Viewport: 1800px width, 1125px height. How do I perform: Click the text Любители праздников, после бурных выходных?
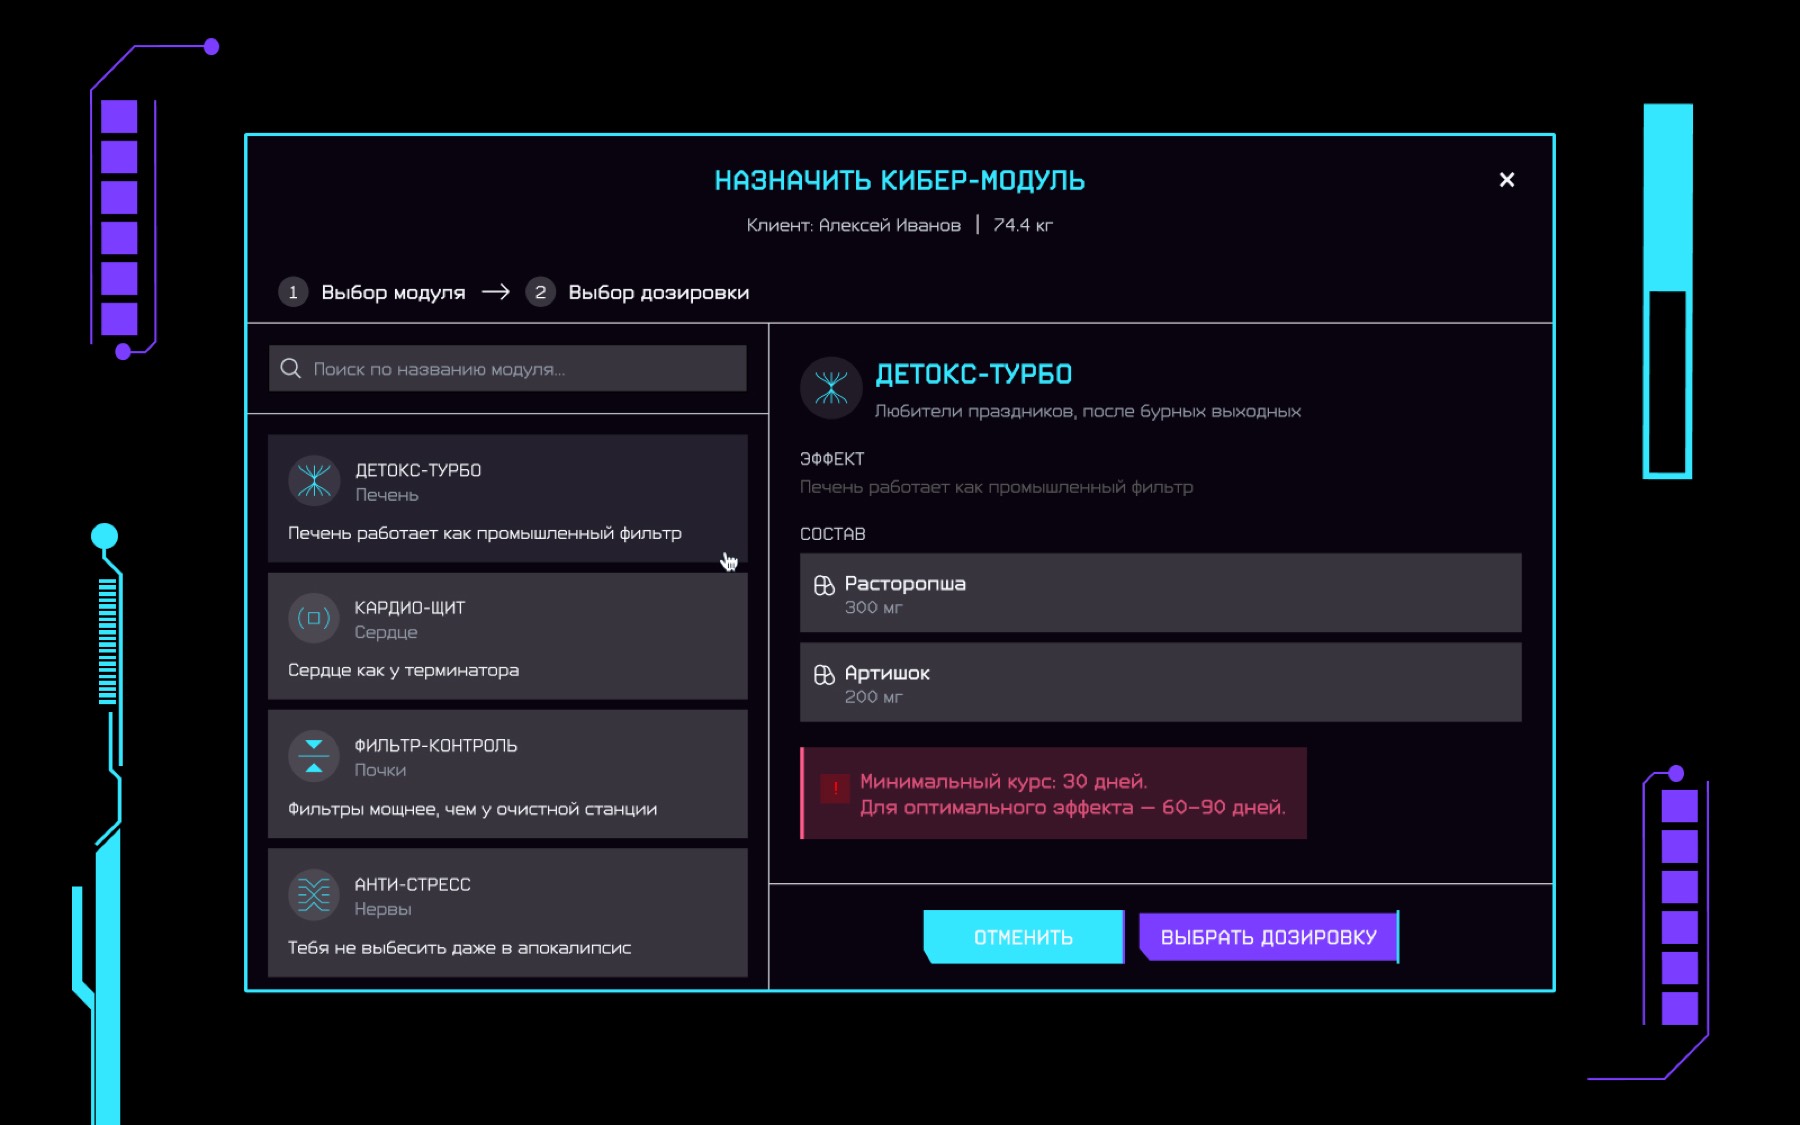pyautogui.click(x=1088, y=411)
